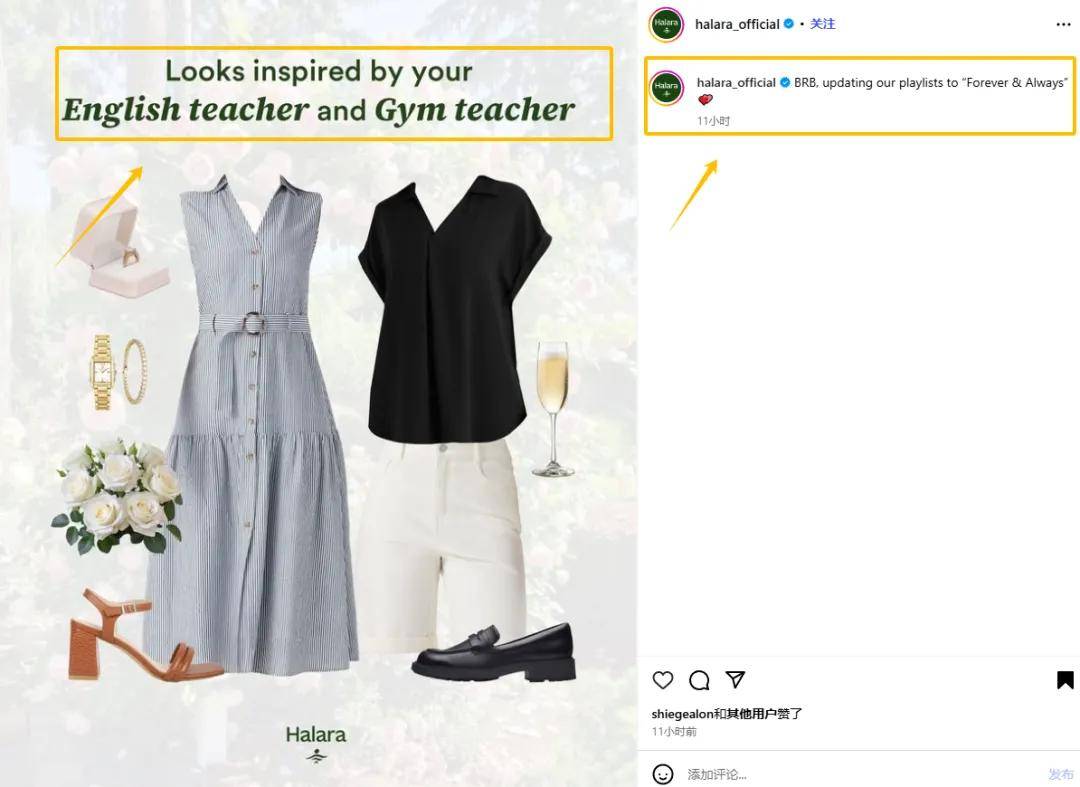Like the post with the heart icon
The width and height of the screenshot is (1080, 787).
662,680
